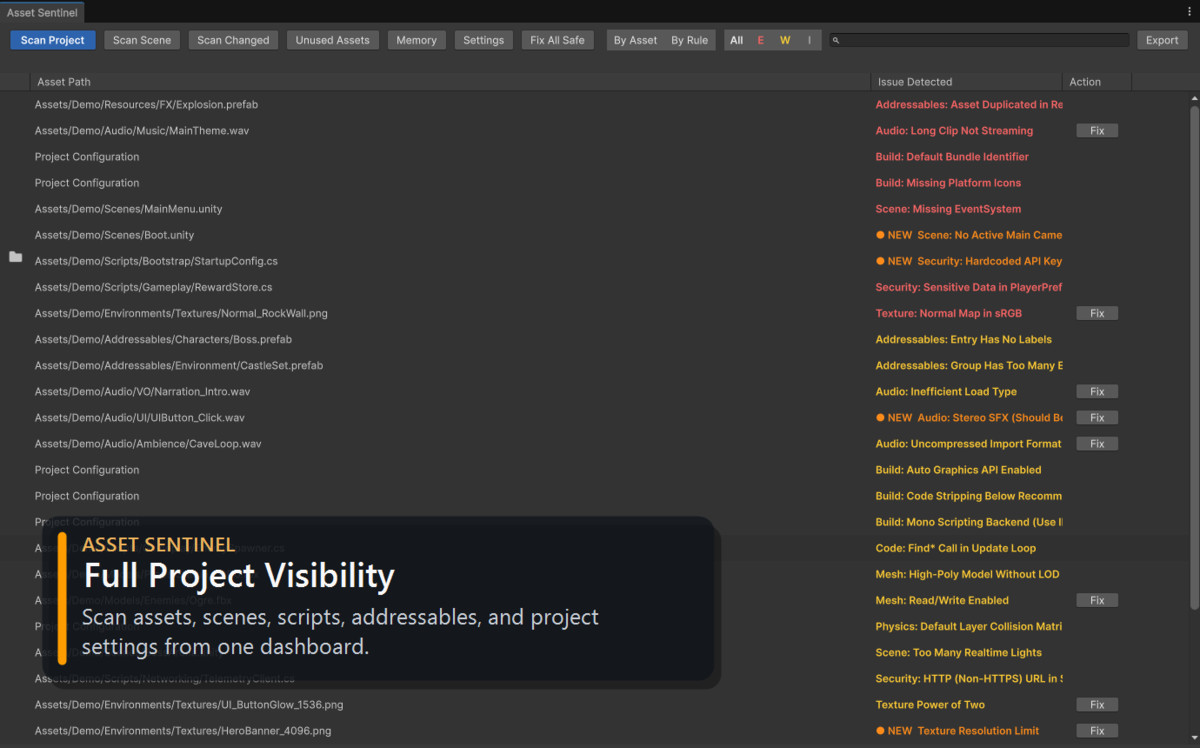This screenshot has width=1200, height=748.
Task: Click Build: Default Bundle Identifier issue
Action: click(952, 157)
